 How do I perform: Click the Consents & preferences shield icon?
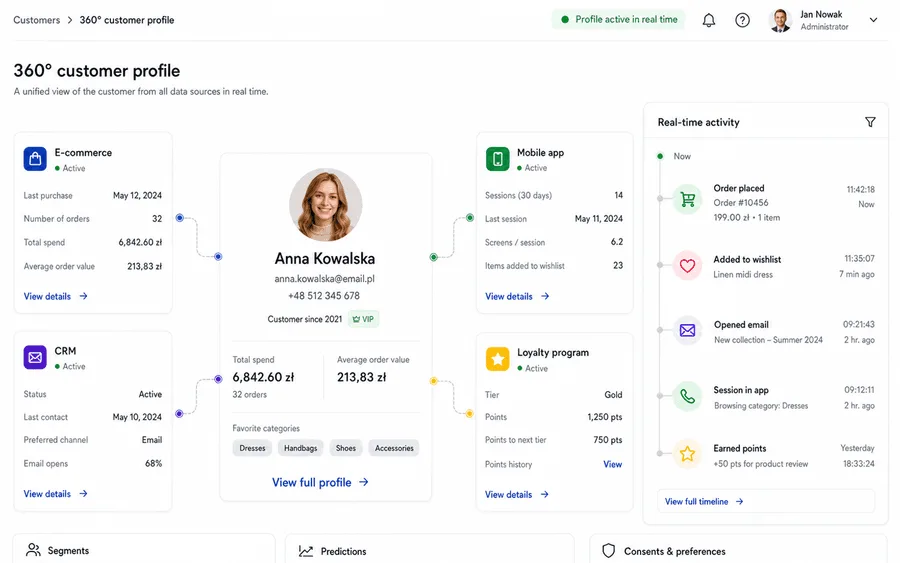(608, 551)
